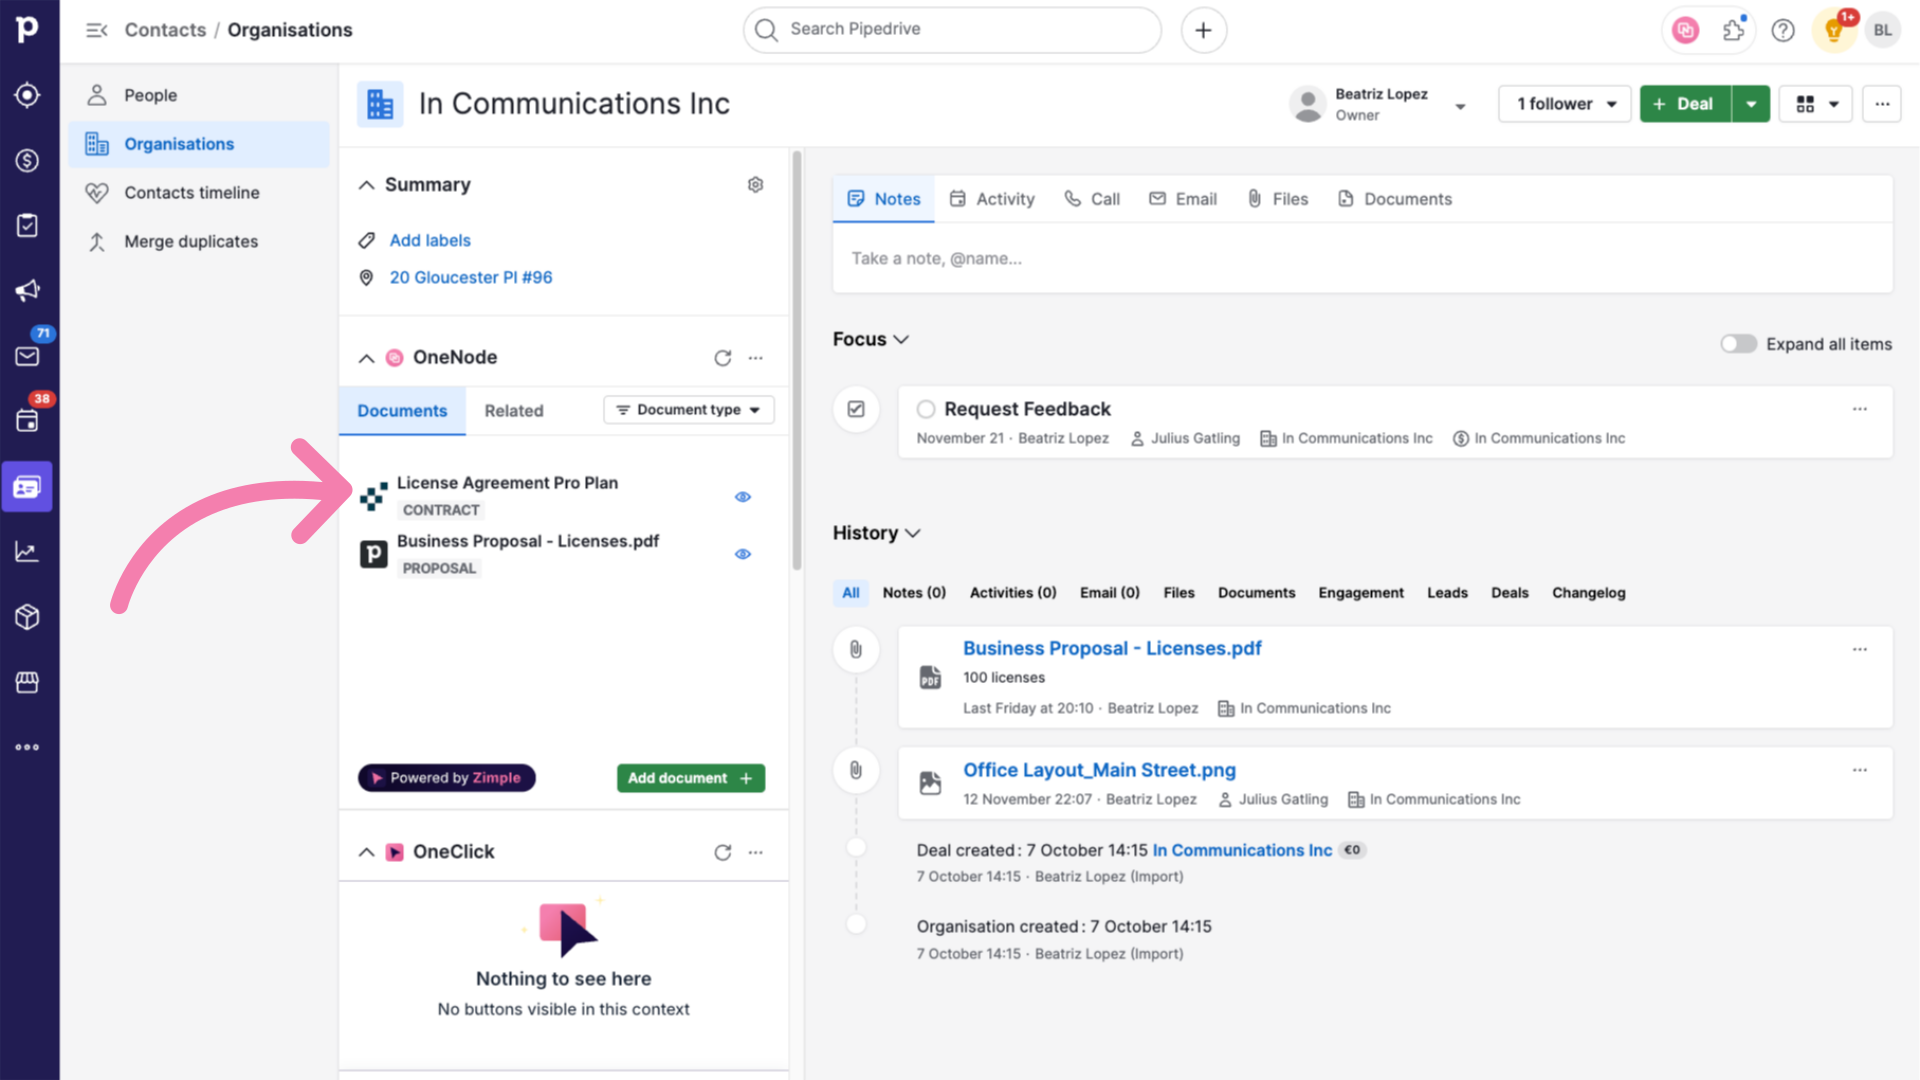Screen dimensions: 1920x1080
Task: Click the OneNode refresh icon
Action: coord(723,355)
